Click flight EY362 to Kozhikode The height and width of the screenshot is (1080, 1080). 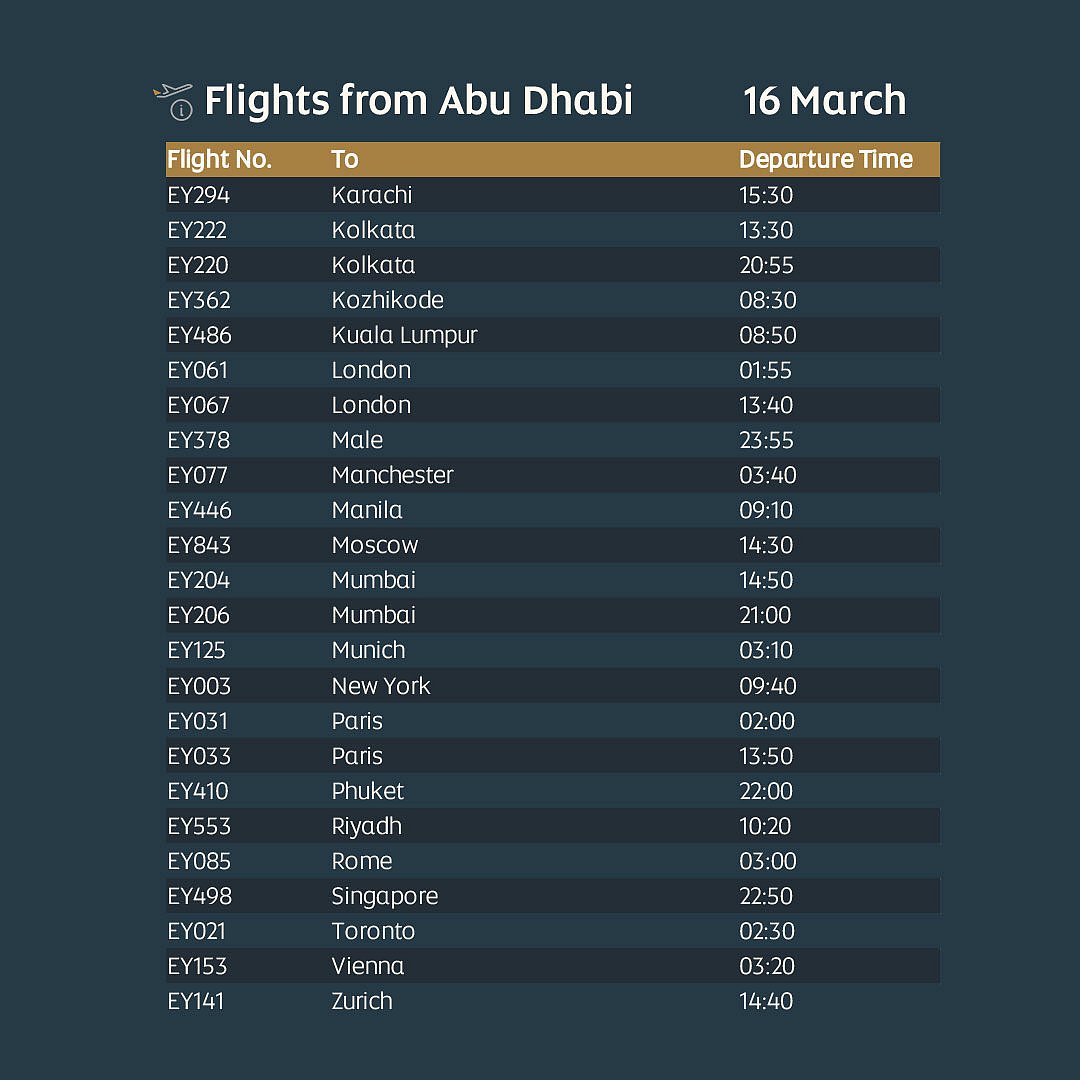(x=199, y=300)
